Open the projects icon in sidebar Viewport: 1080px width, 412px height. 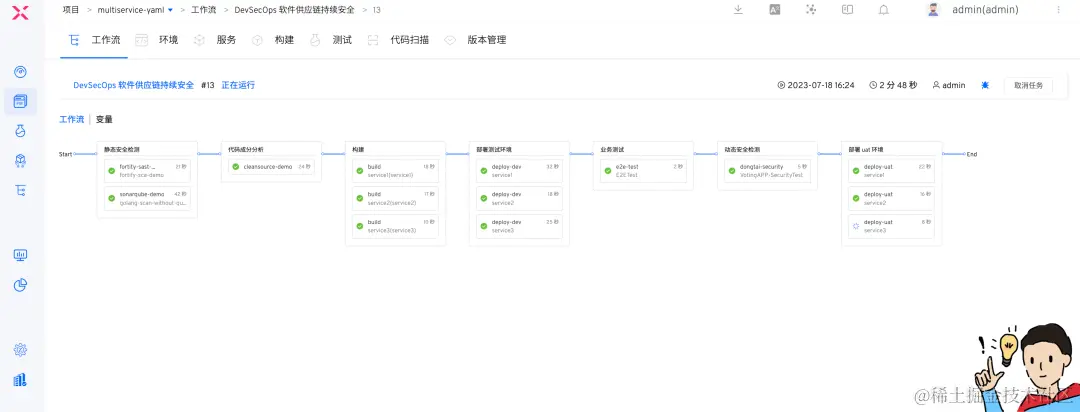21,101
